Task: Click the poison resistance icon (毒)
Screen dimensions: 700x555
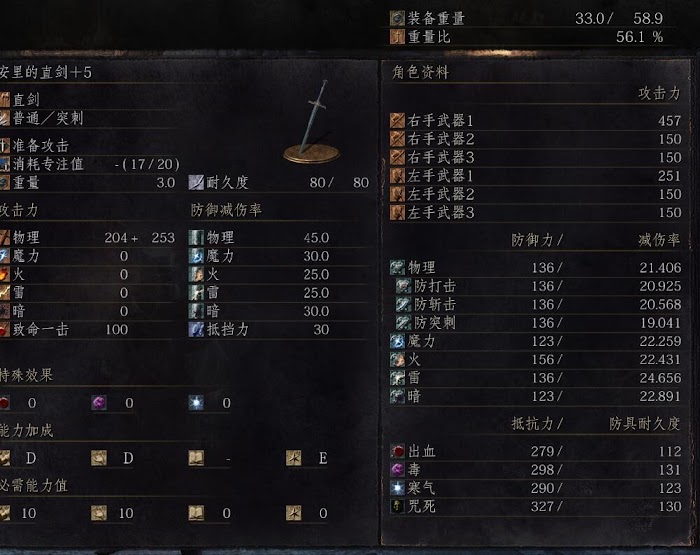Action: pyautogui.click(x=397, y=470)
